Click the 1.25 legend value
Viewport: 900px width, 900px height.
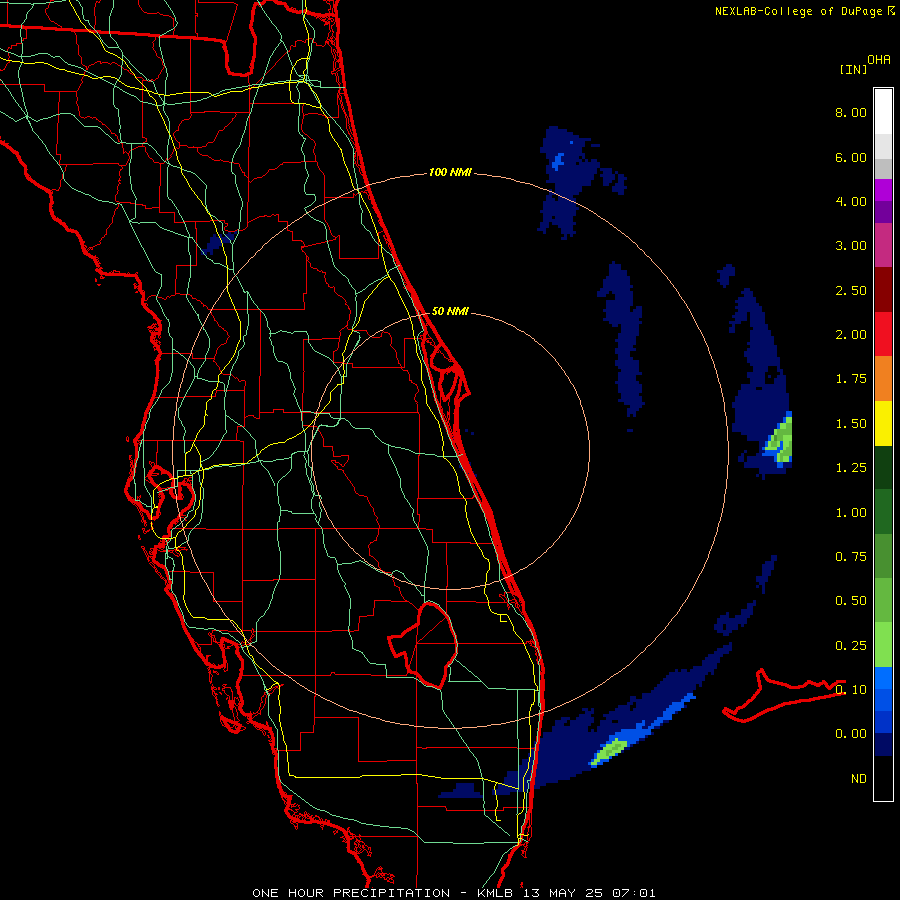click(850, 468)
